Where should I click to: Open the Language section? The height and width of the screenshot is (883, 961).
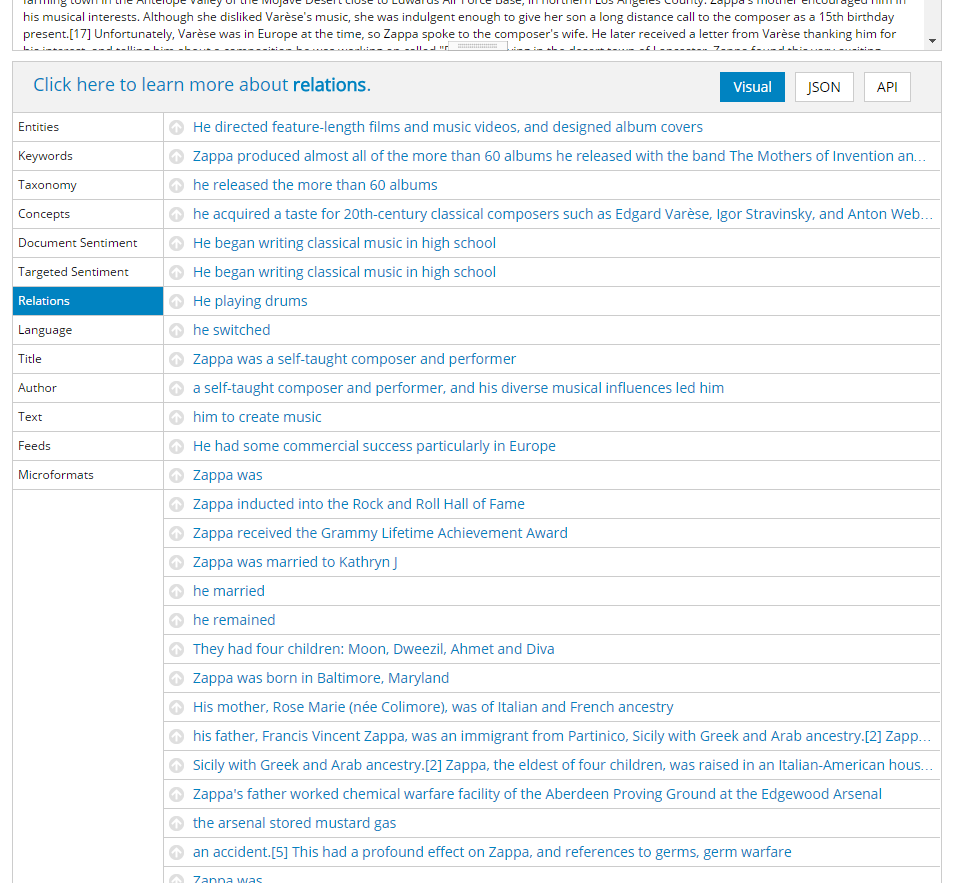(x=88, y=330)
